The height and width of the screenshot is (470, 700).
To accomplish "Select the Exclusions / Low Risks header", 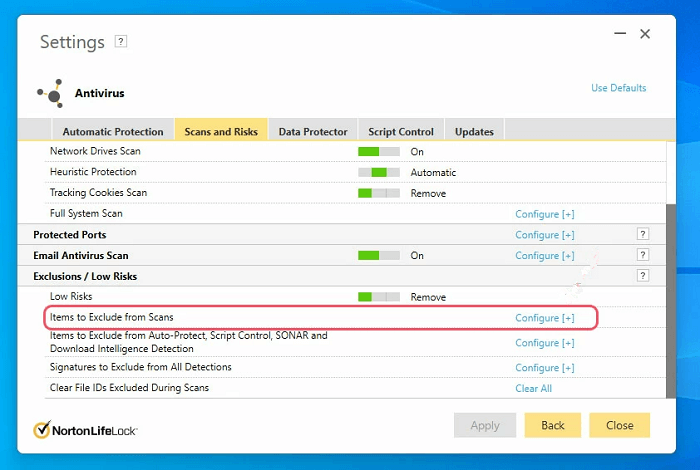I will tap(85, 276).
